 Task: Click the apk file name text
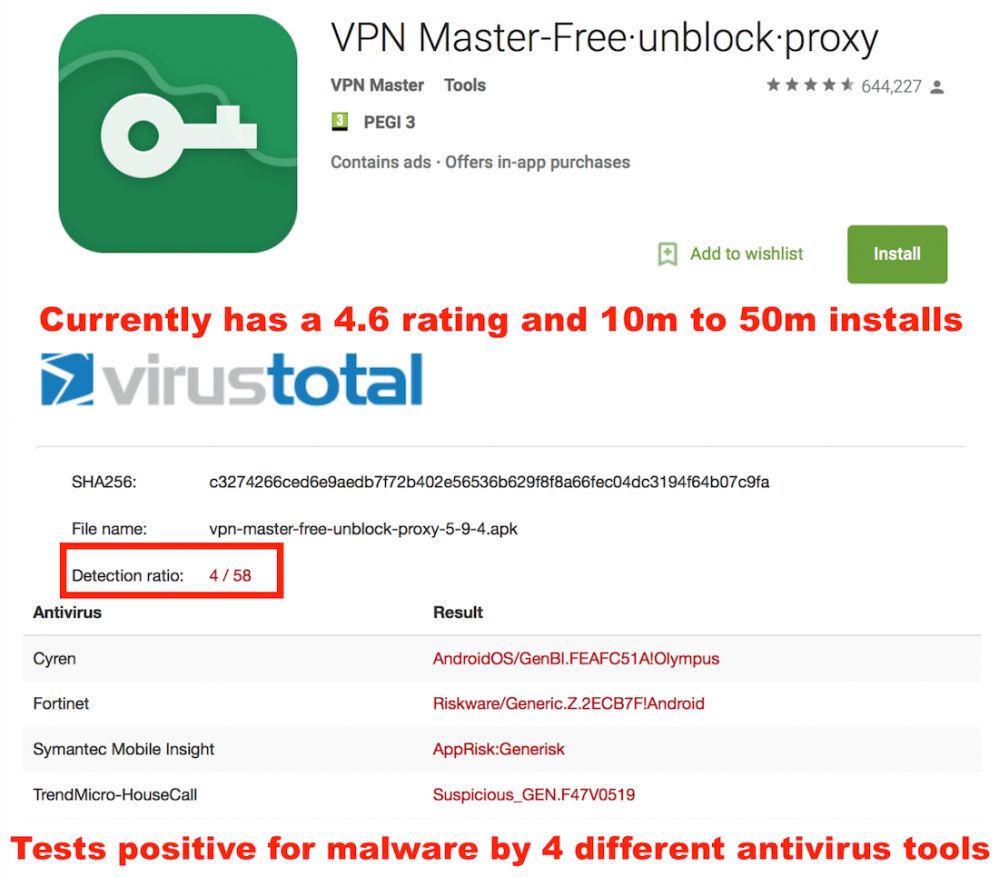point(363,529)
